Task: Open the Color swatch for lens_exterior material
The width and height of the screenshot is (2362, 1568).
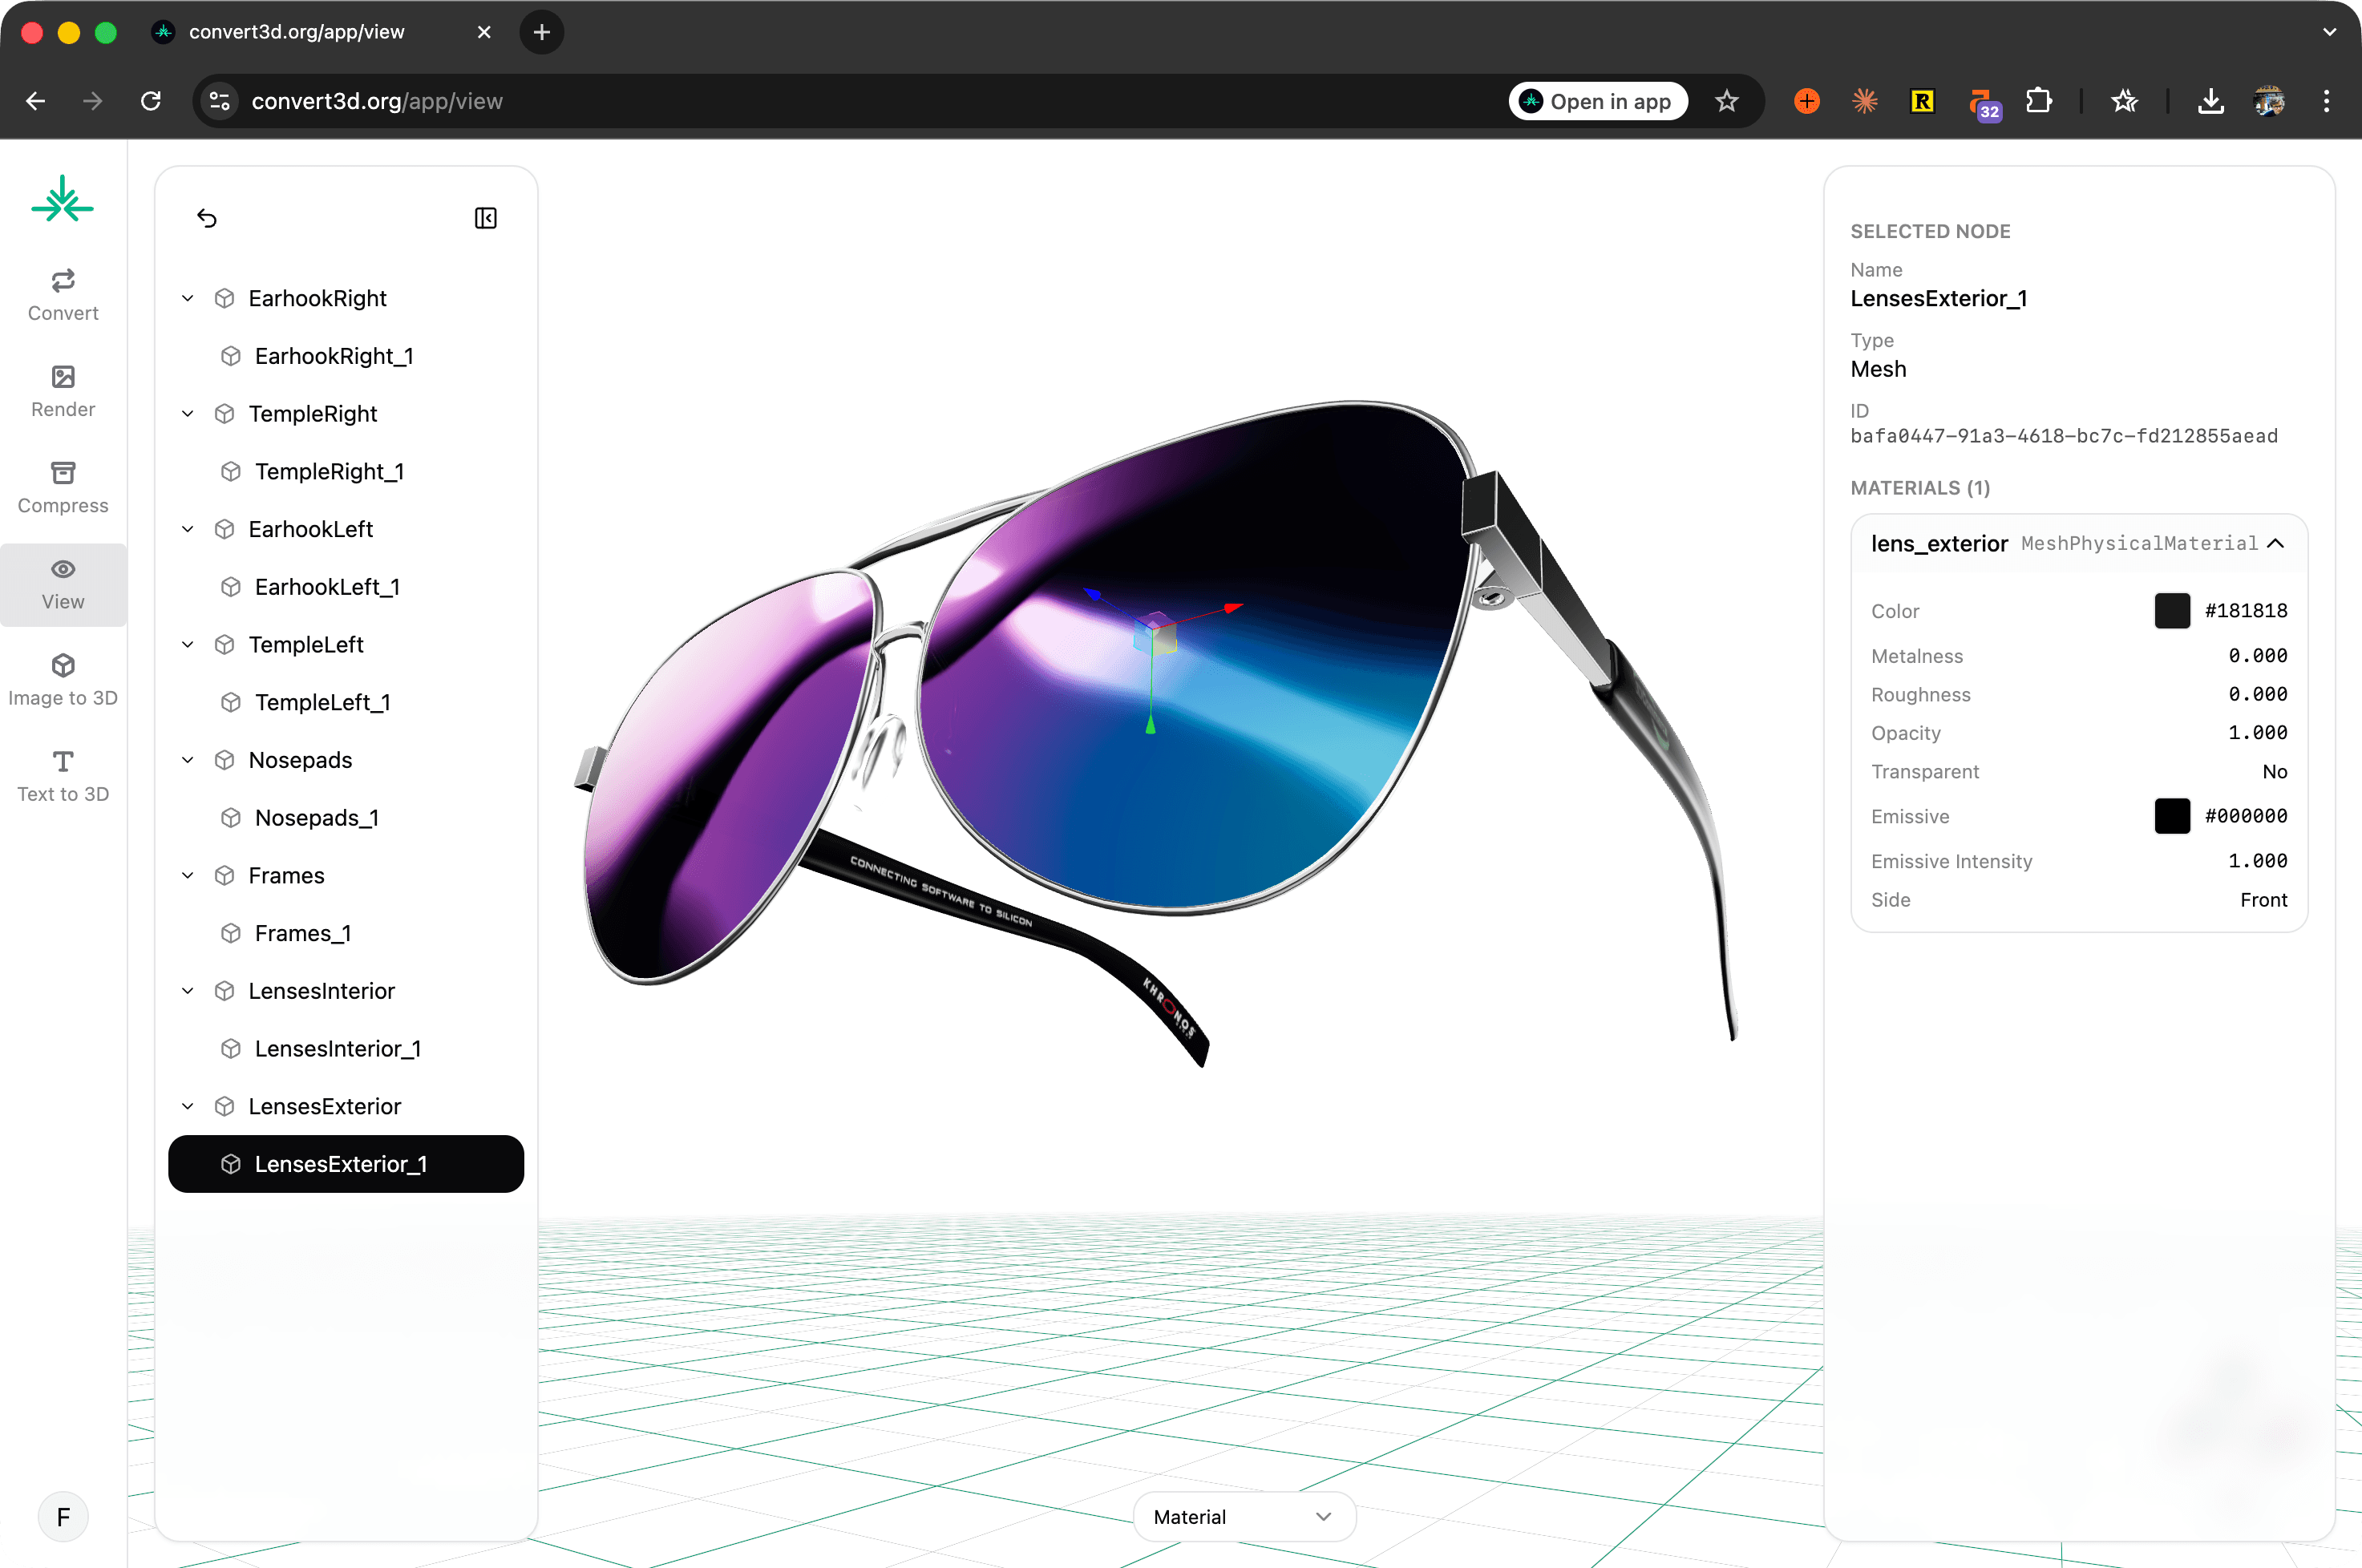Action: click(2172, 610)
